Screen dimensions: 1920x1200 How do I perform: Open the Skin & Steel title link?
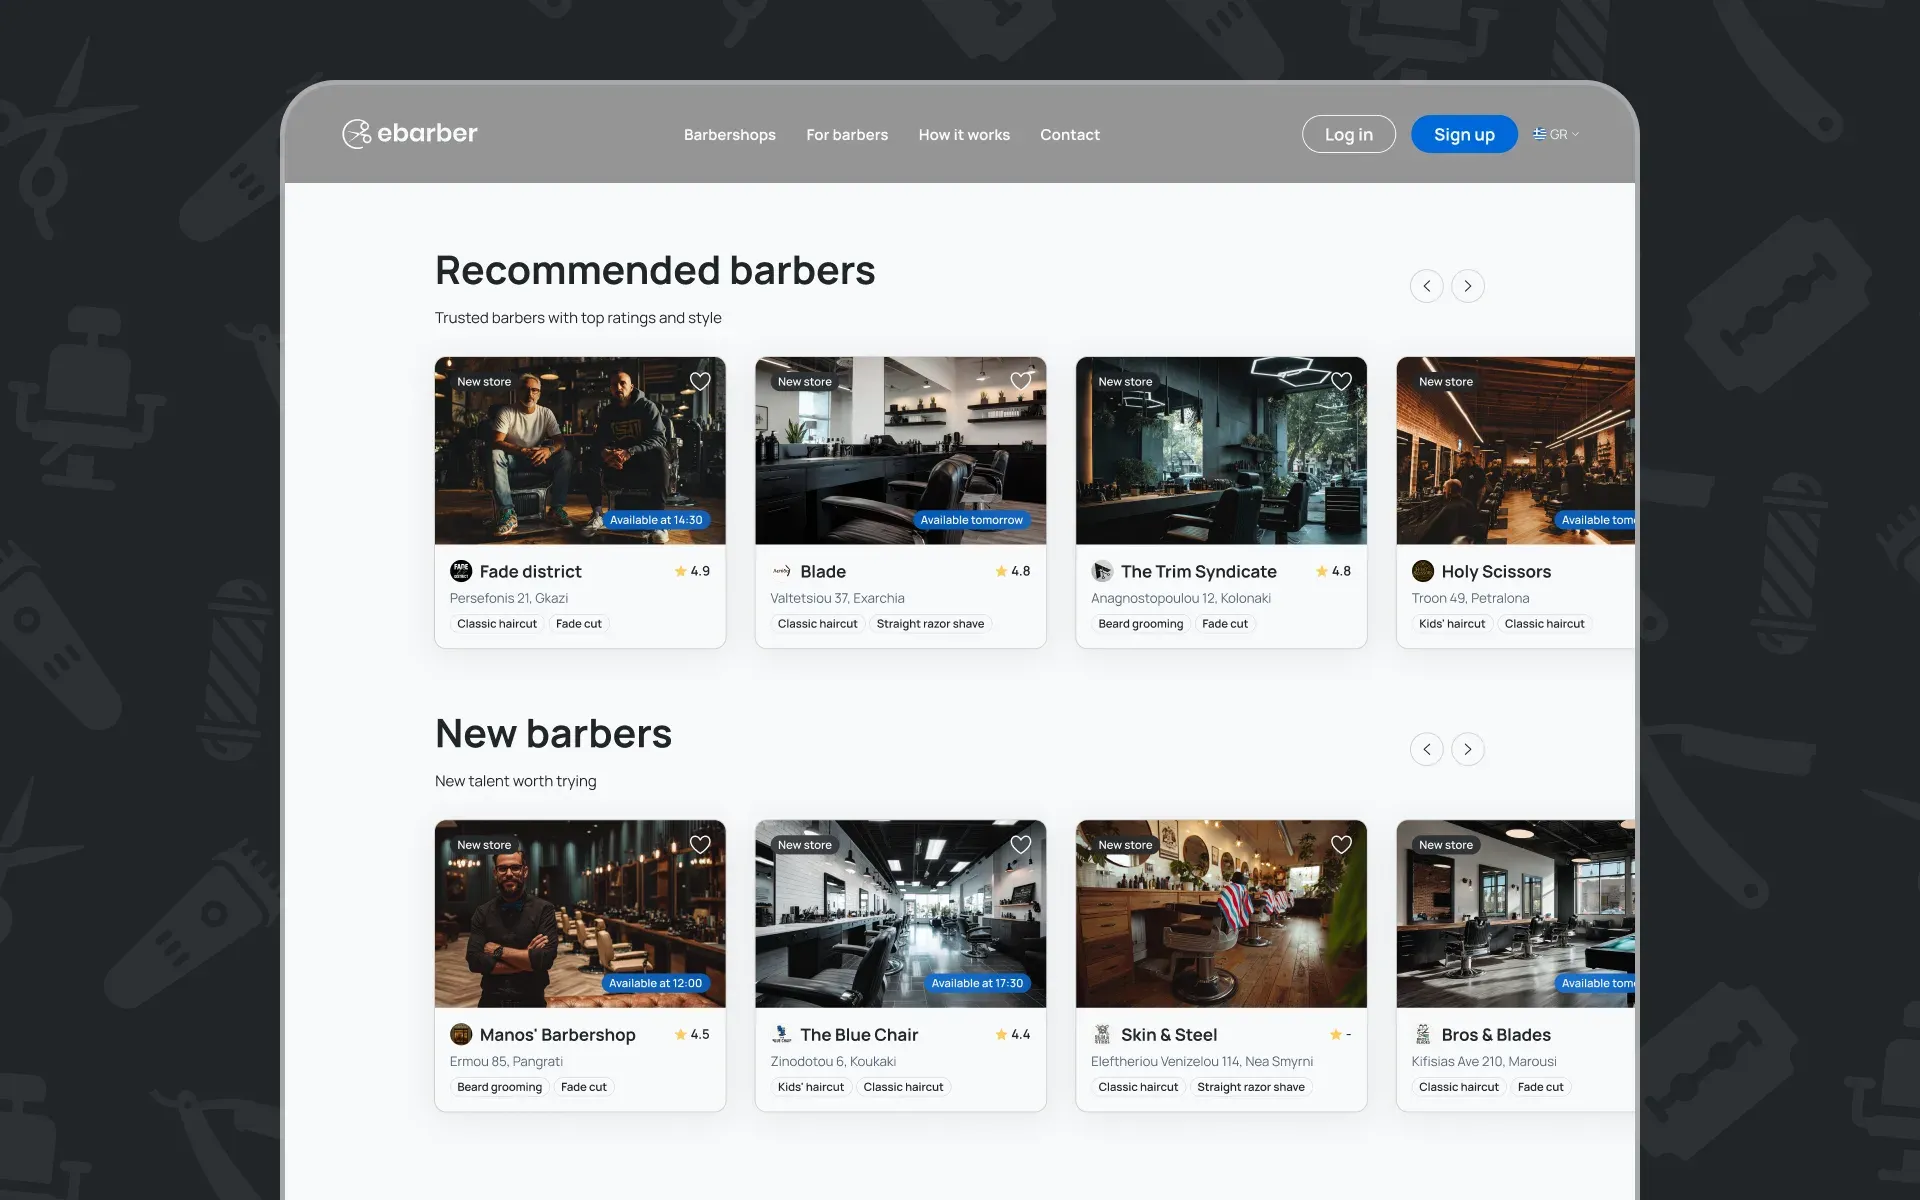[1169, 1034]
